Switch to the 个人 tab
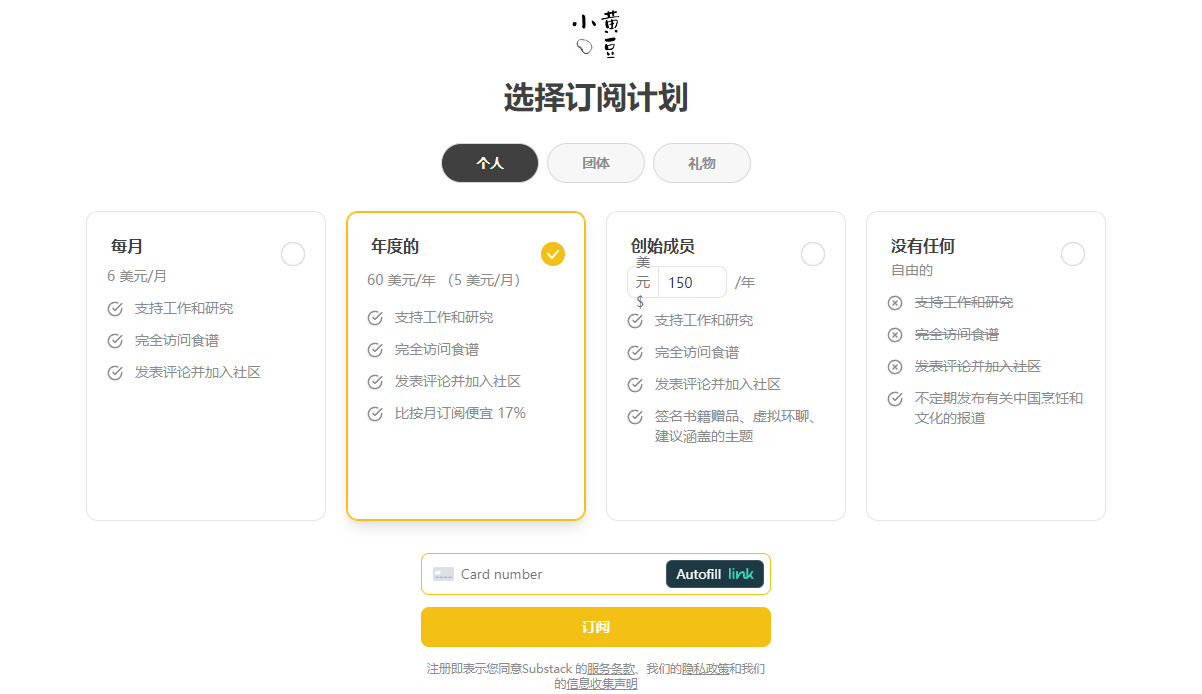The height and width of the screenshot is (694, 1202). coord(490,163)
